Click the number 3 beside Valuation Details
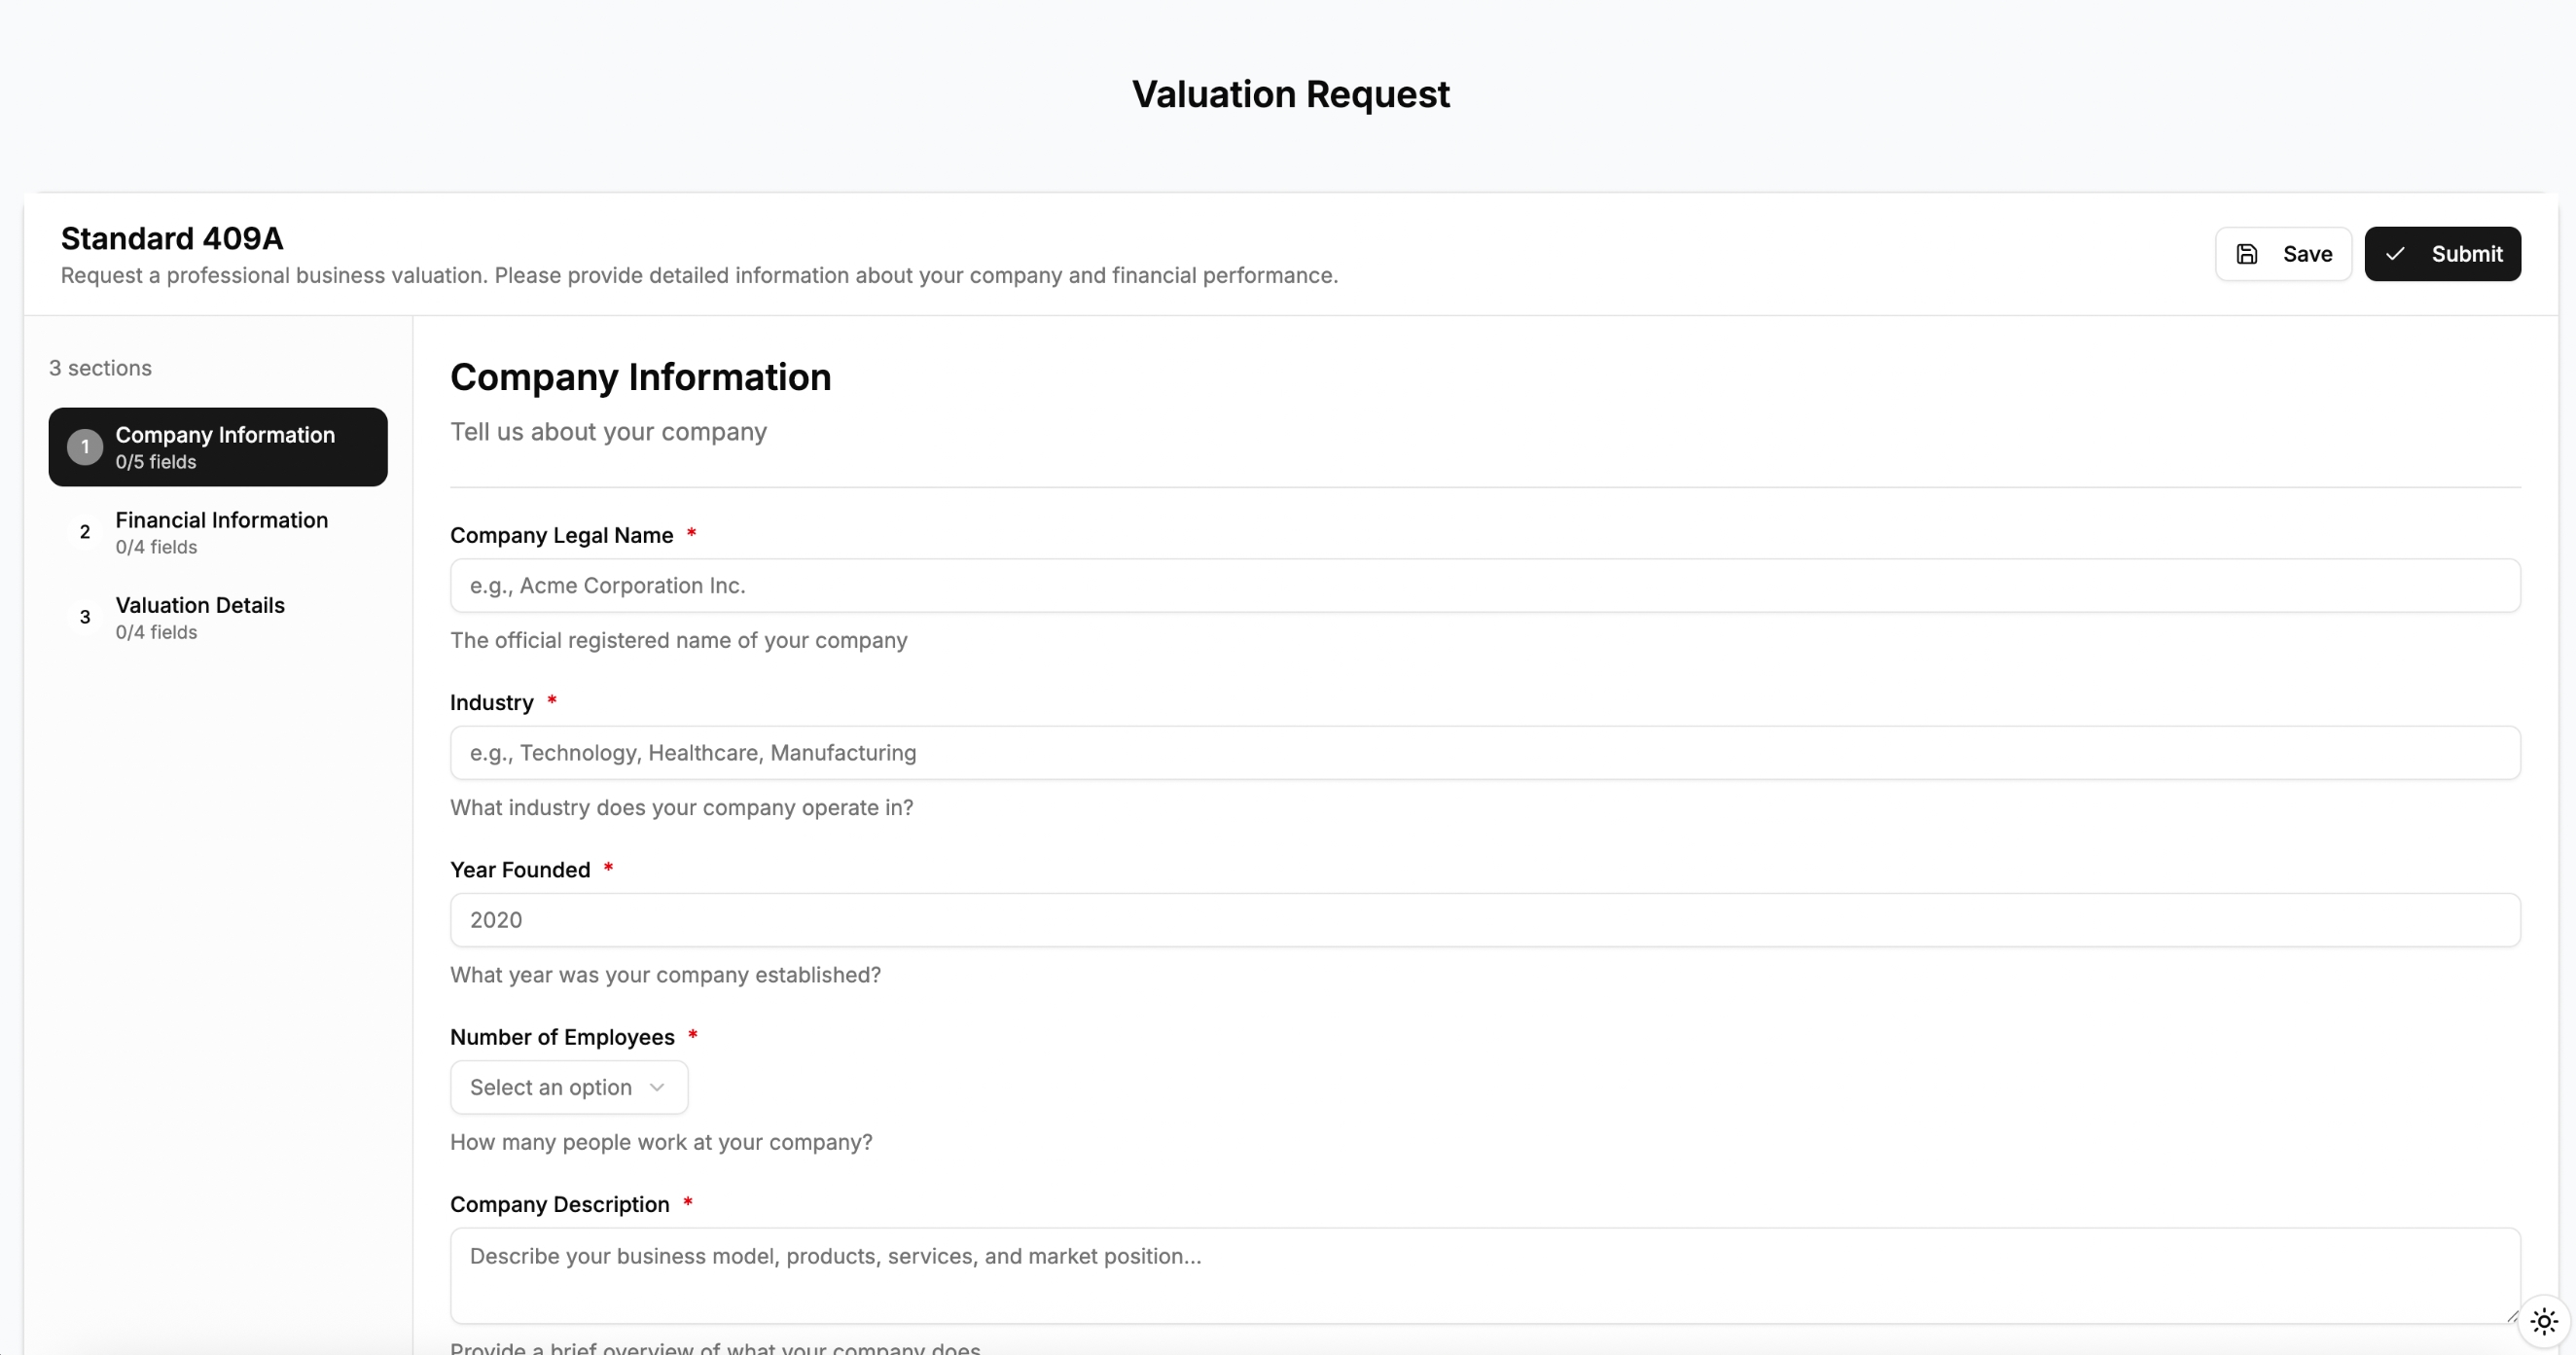 (x=85, y=617)
